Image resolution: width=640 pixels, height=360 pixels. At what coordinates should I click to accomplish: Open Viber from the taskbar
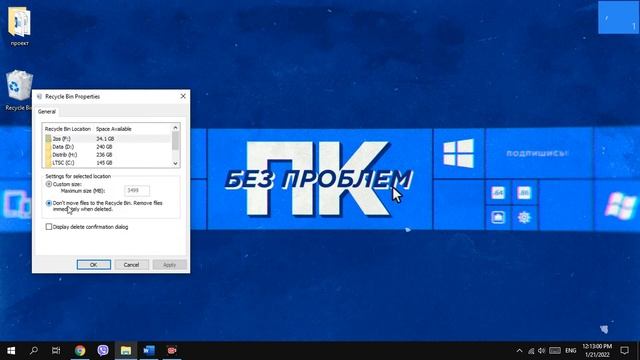click(x=103, y=350)
